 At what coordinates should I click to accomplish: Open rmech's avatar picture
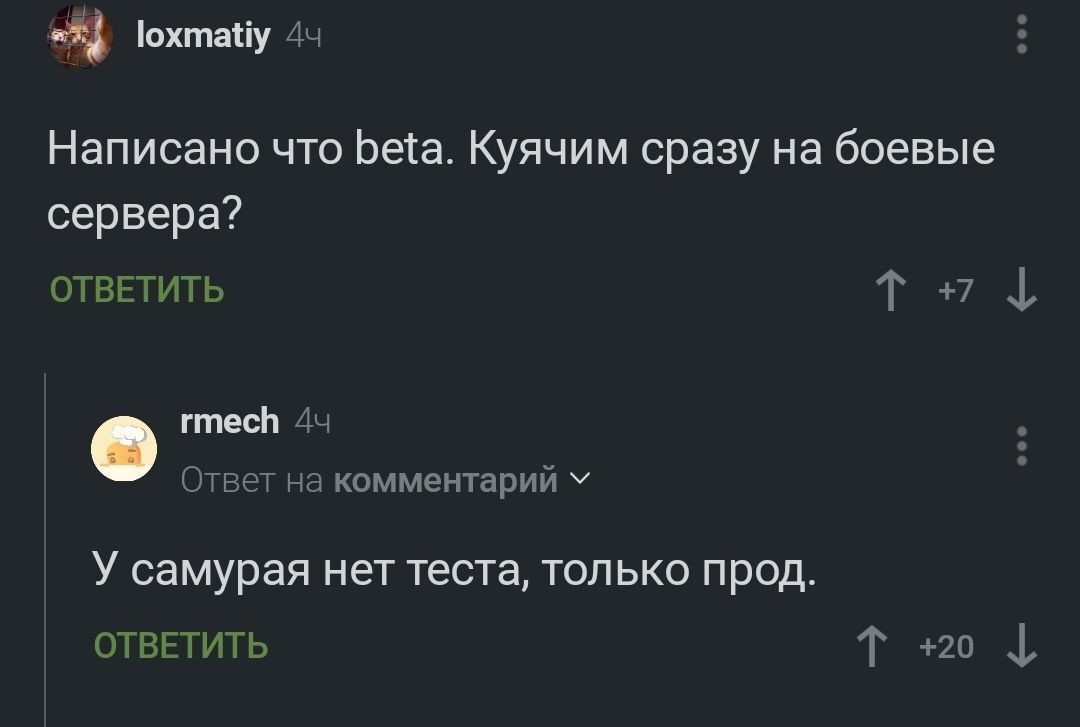pyautogui.click(x=124, y=449)
